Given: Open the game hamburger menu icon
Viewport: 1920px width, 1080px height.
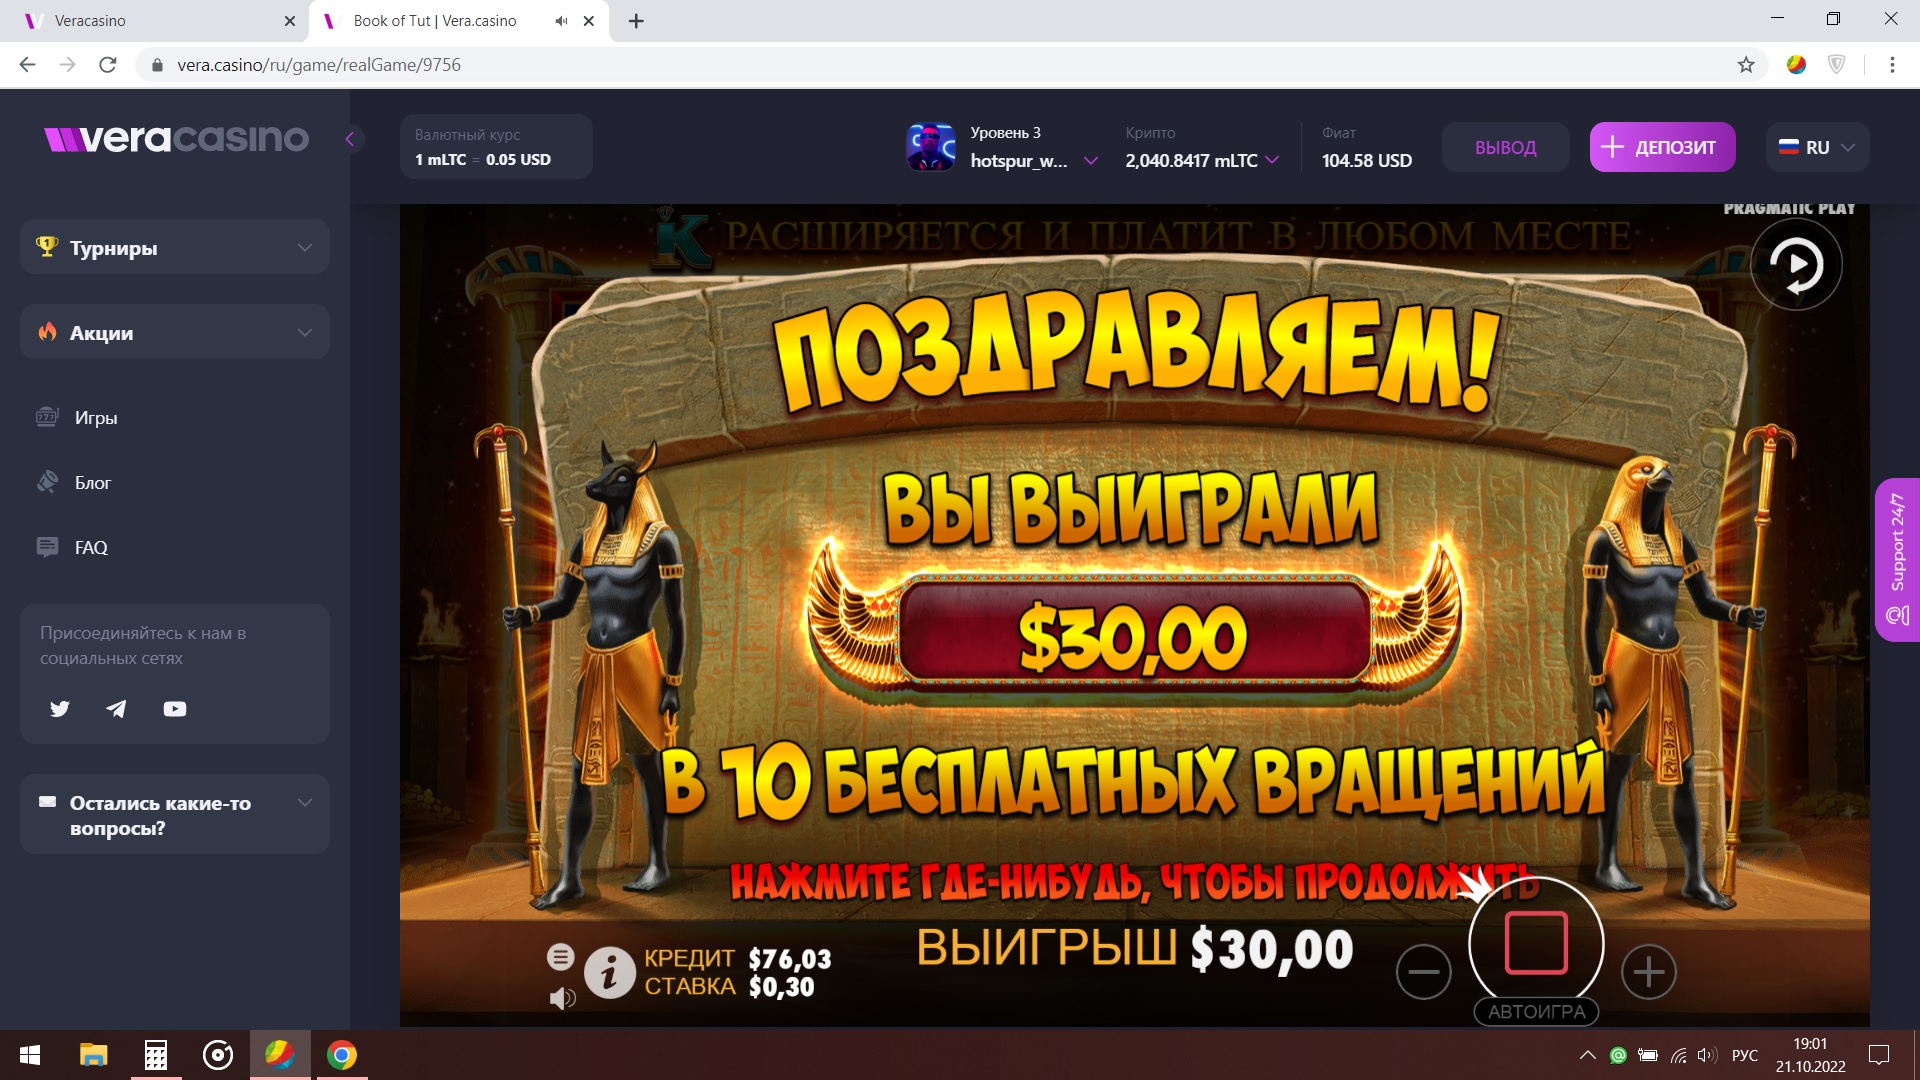Looking at the screenshot, I should point(560,957).
